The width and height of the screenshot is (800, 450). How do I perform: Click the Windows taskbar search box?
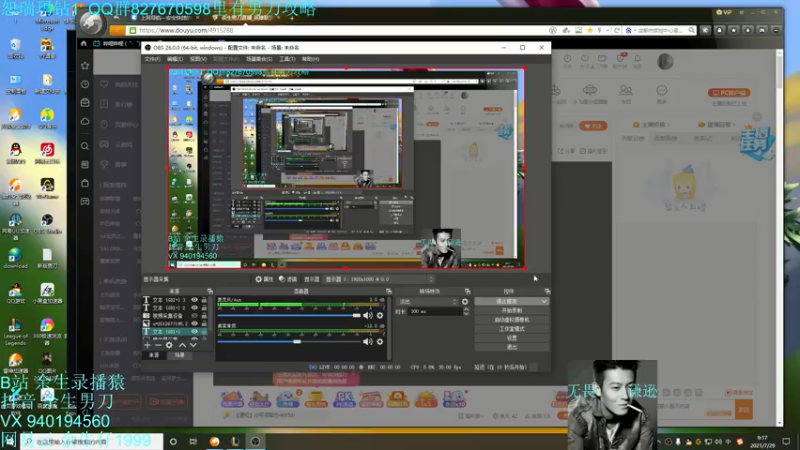click(92, 441)
